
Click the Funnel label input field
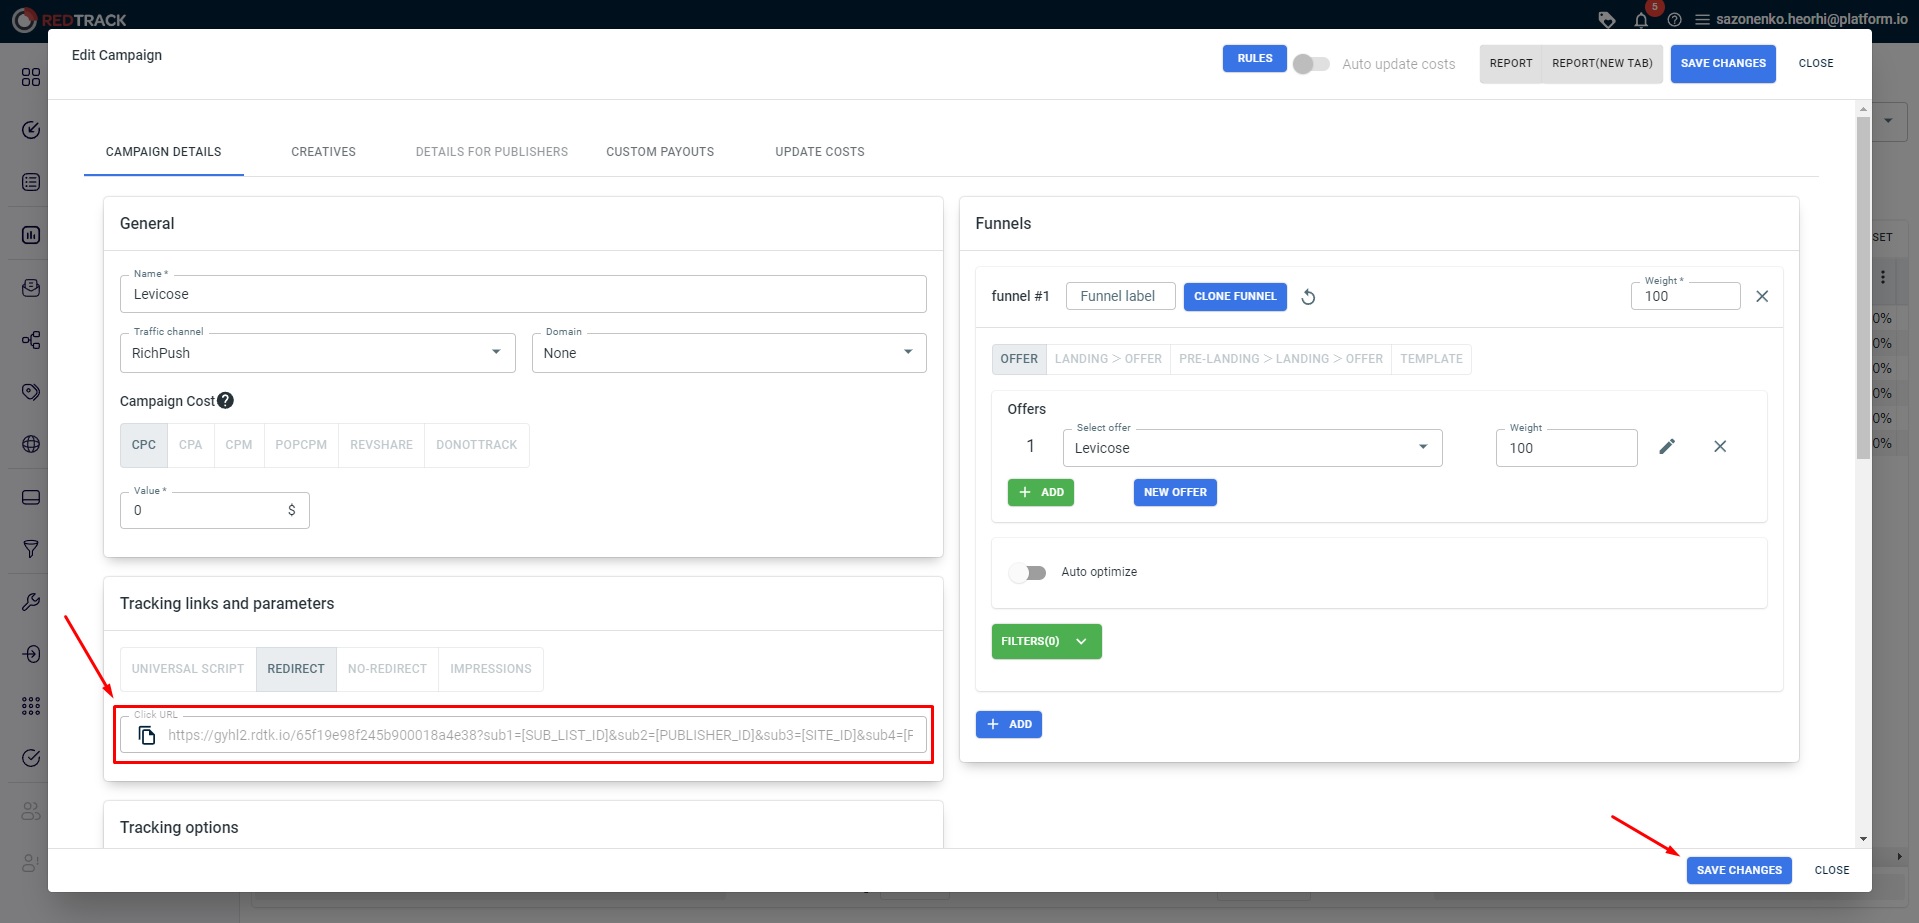tap(1119, 296)
